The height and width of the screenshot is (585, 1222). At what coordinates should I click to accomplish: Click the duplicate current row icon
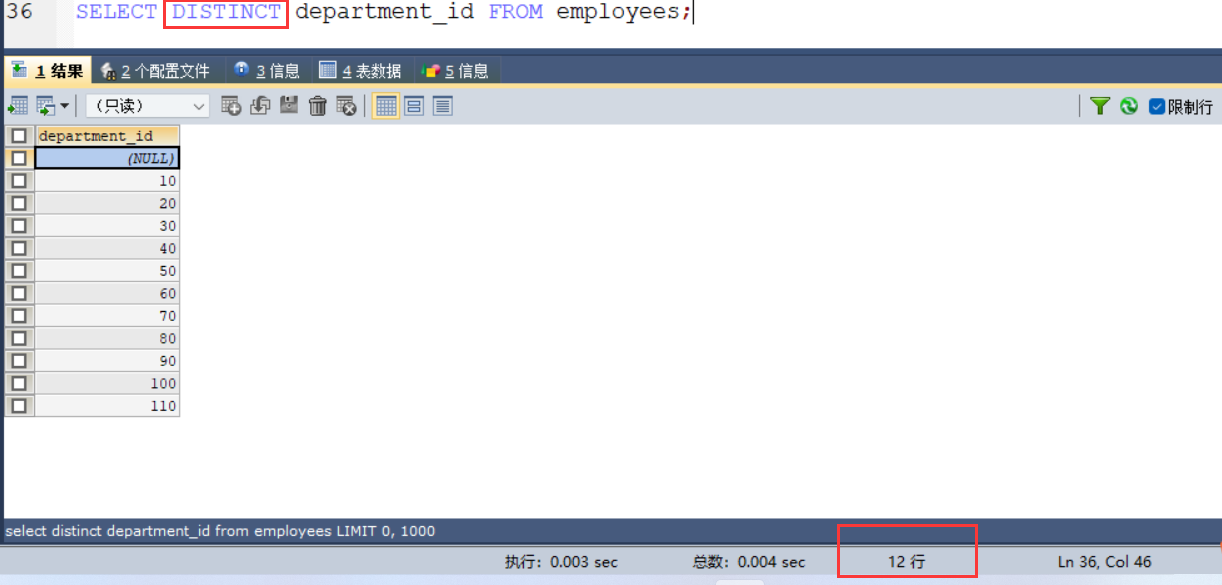[x=260, y=105]
